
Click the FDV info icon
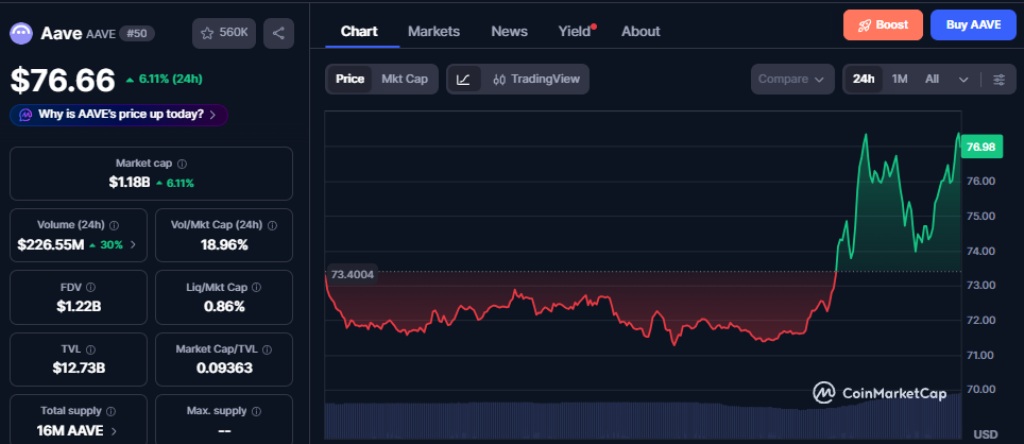(91, 287)
